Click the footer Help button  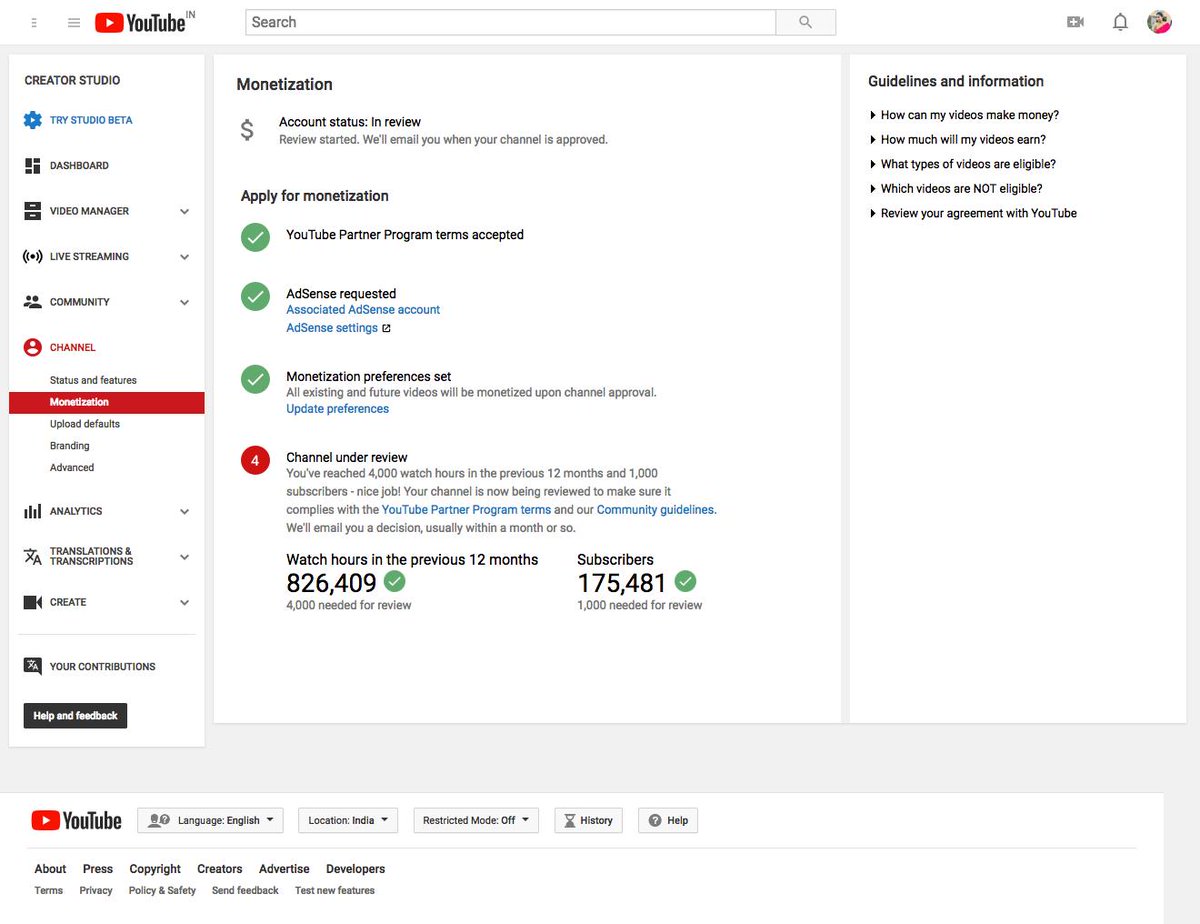pyautogui.click(x=668, y=820)
